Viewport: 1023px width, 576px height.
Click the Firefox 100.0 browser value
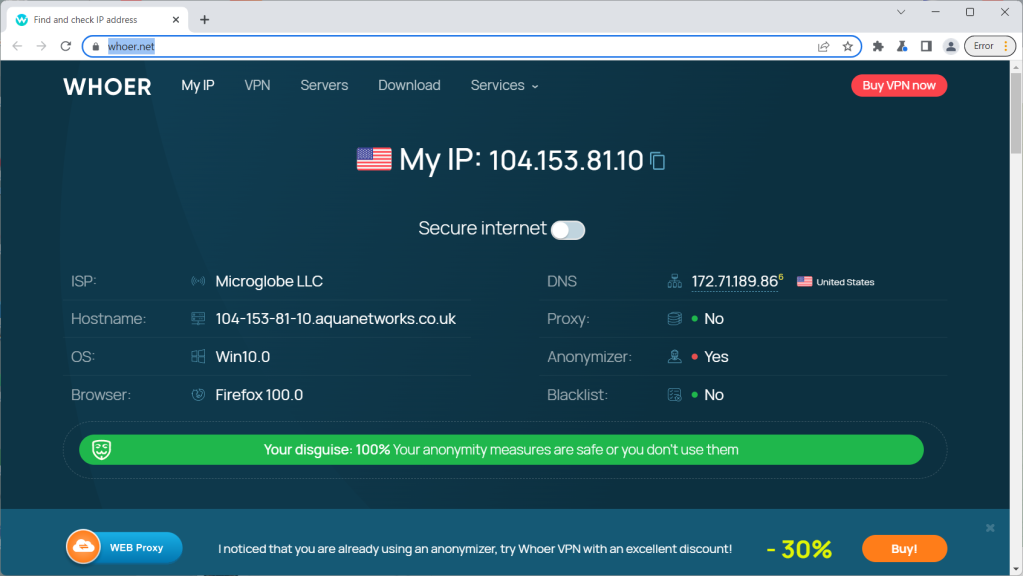(259, 395)
